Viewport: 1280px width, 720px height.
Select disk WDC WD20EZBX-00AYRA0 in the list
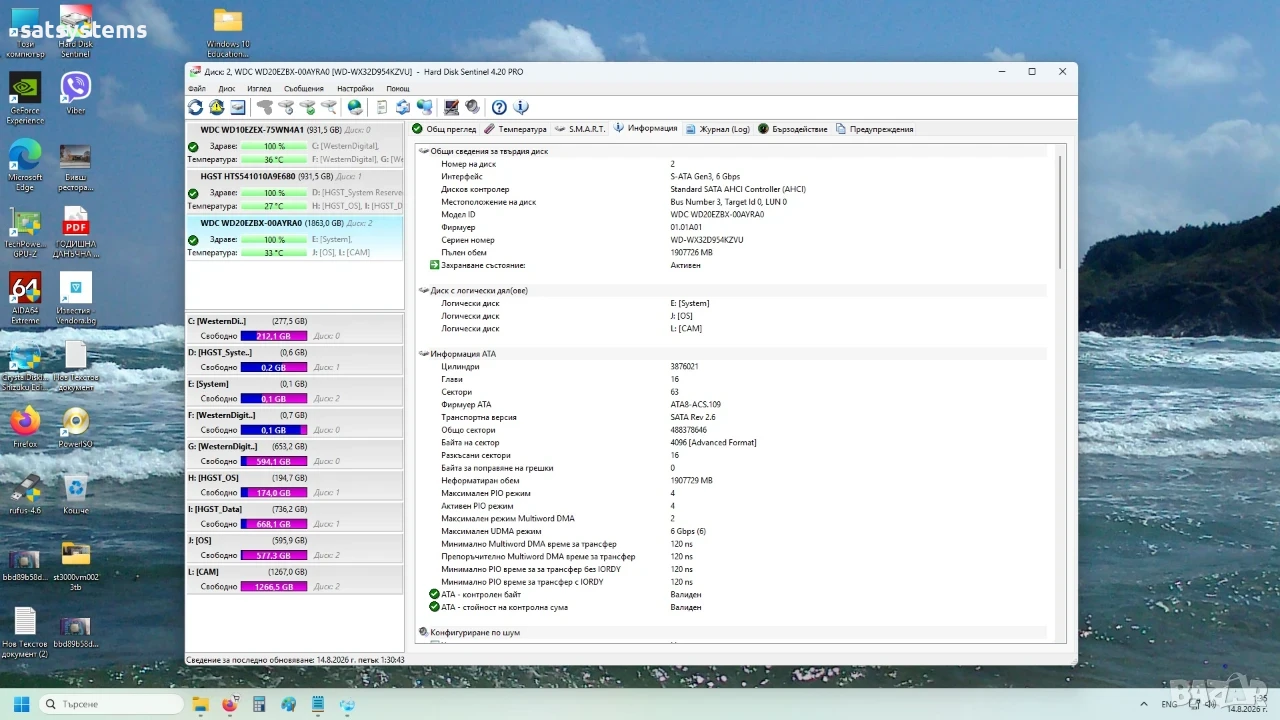295,238
